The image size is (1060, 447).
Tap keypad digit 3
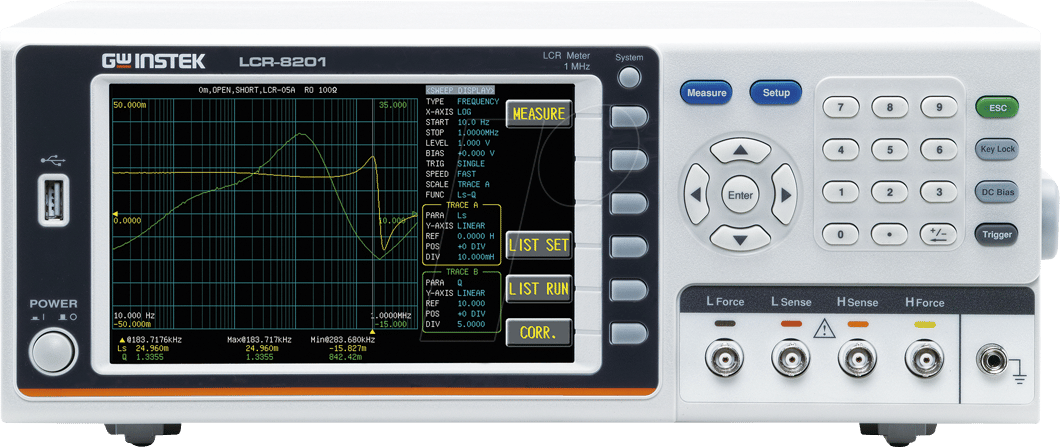(939, 191)
